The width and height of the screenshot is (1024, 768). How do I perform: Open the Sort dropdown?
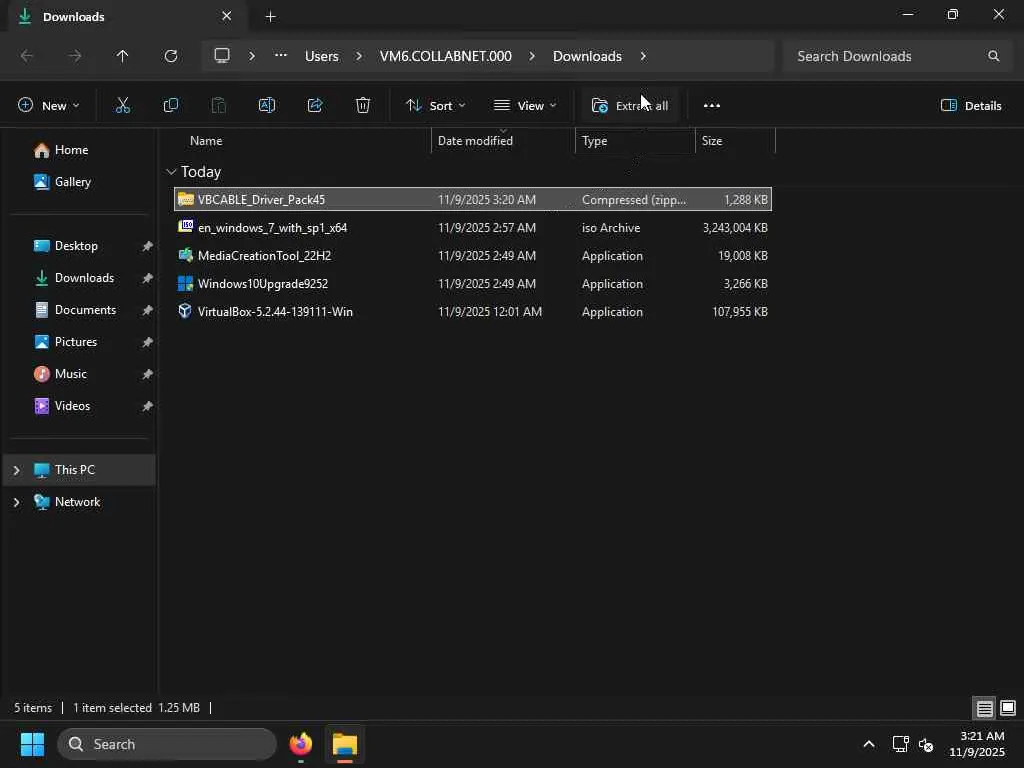pos(436,105)
